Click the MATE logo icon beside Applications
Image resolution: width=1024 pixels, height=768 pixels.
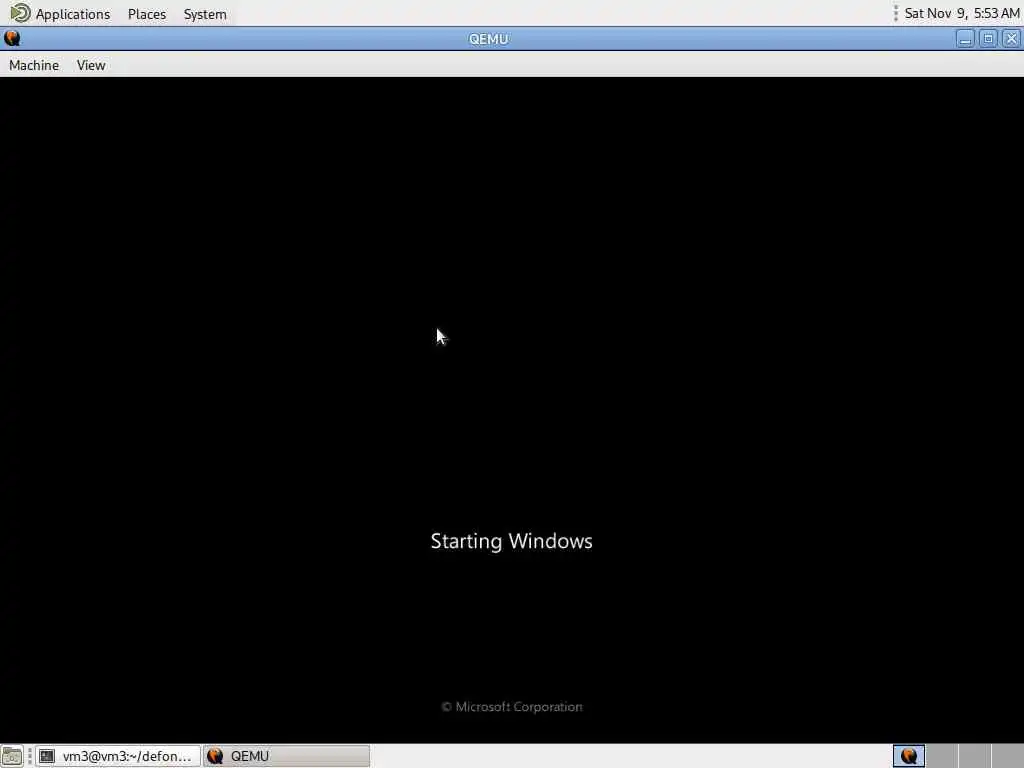tap(20, 13)
